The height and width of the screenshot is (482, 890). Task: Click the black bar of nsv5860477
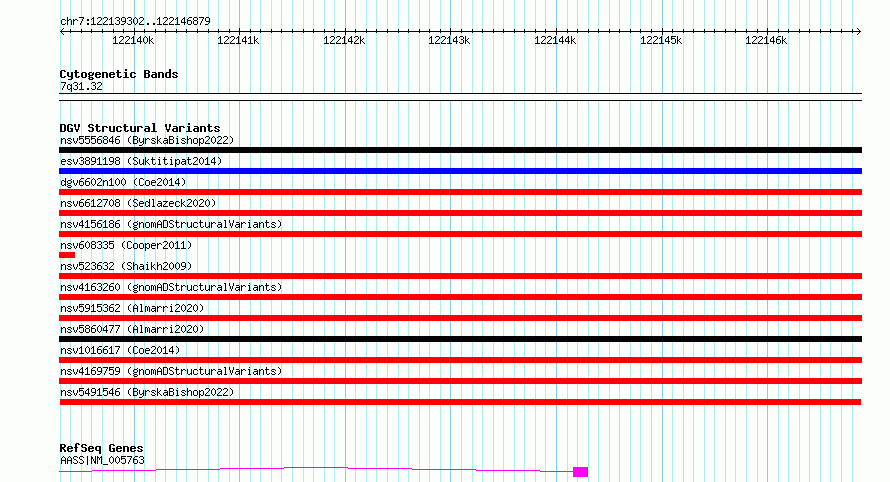[x=460, y=339]
